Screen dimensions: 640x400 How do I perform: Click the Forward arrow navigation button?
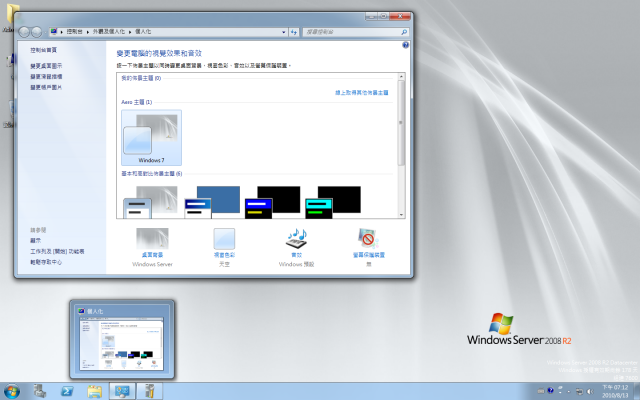[x=36, y=32]
